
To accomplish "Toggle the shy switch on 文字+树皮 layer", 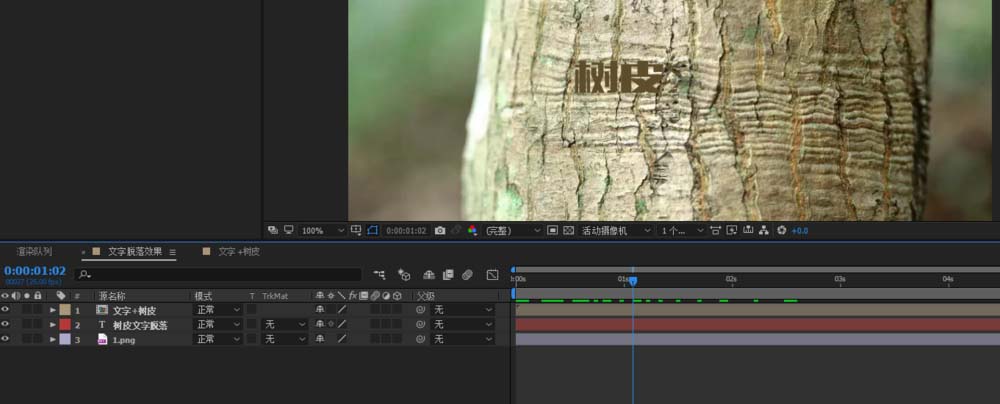I will coord(320,310).
